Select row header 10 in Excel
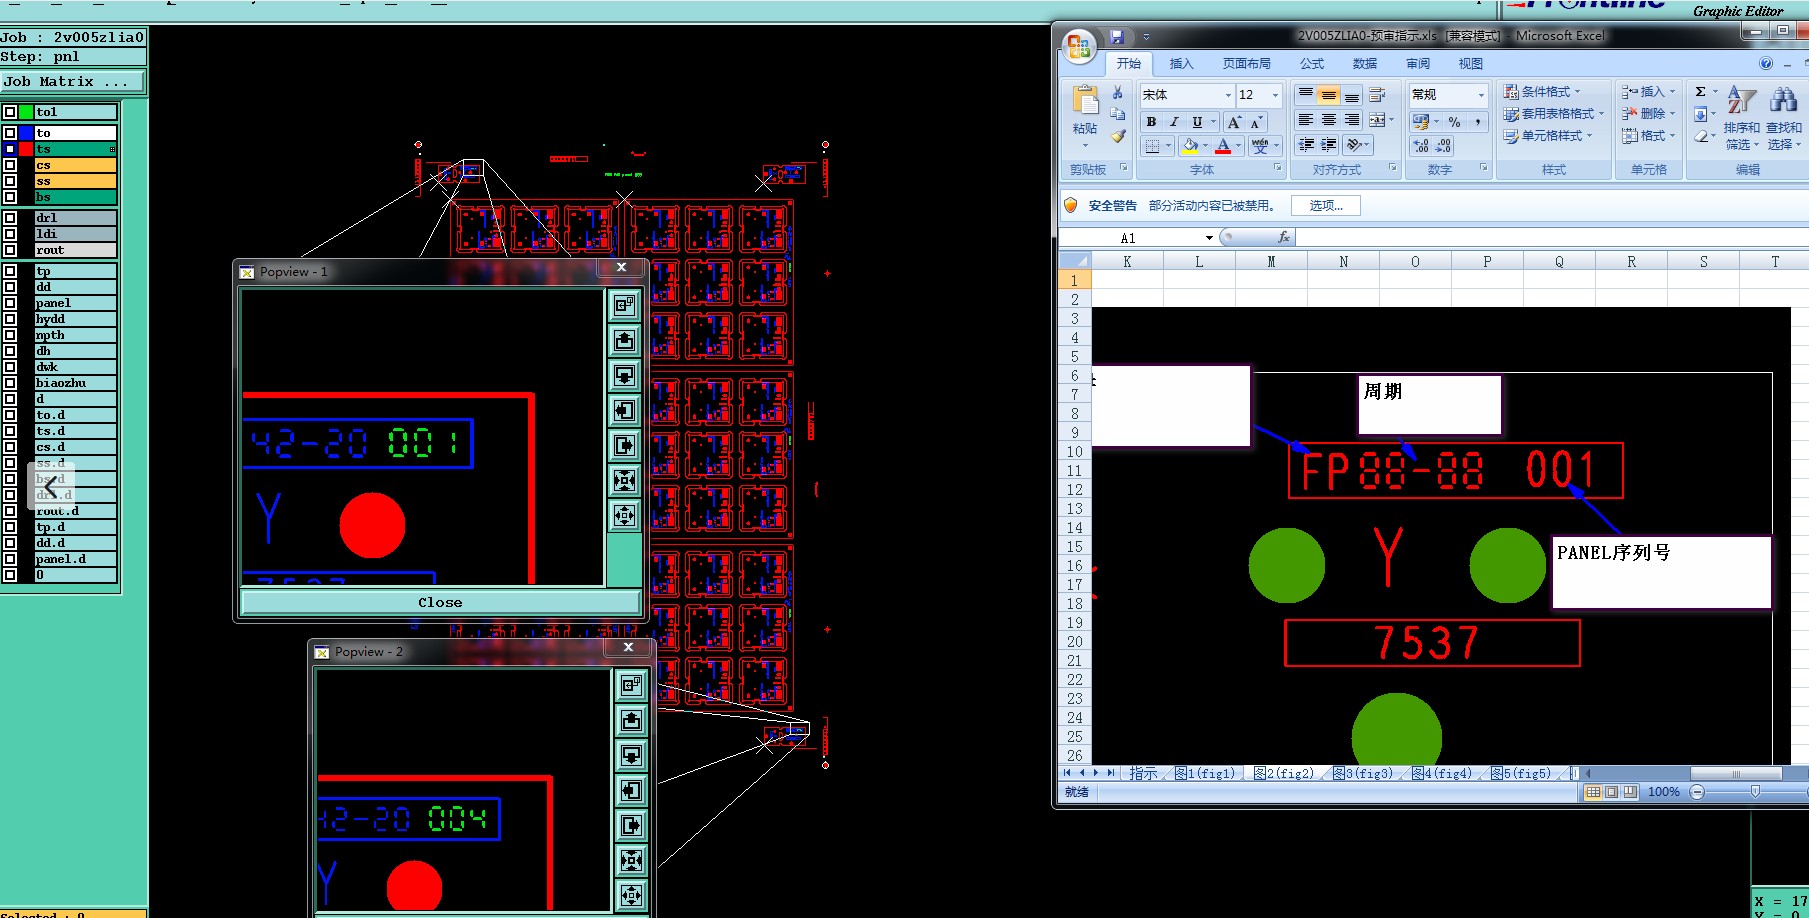This screenshot has width=1809, height=918. [x=1075, y=452]
